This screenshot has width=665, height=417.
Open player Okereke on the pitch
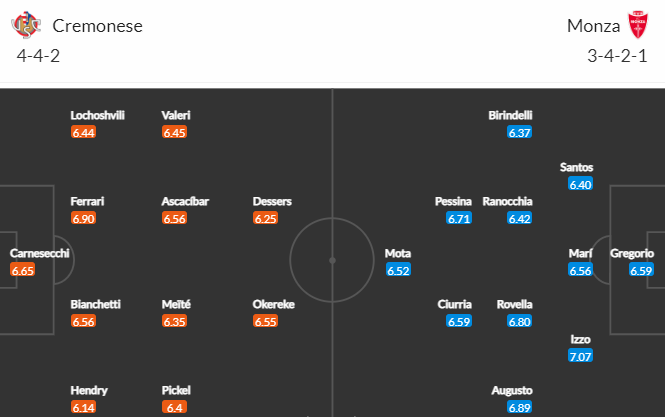click(274, 304)
